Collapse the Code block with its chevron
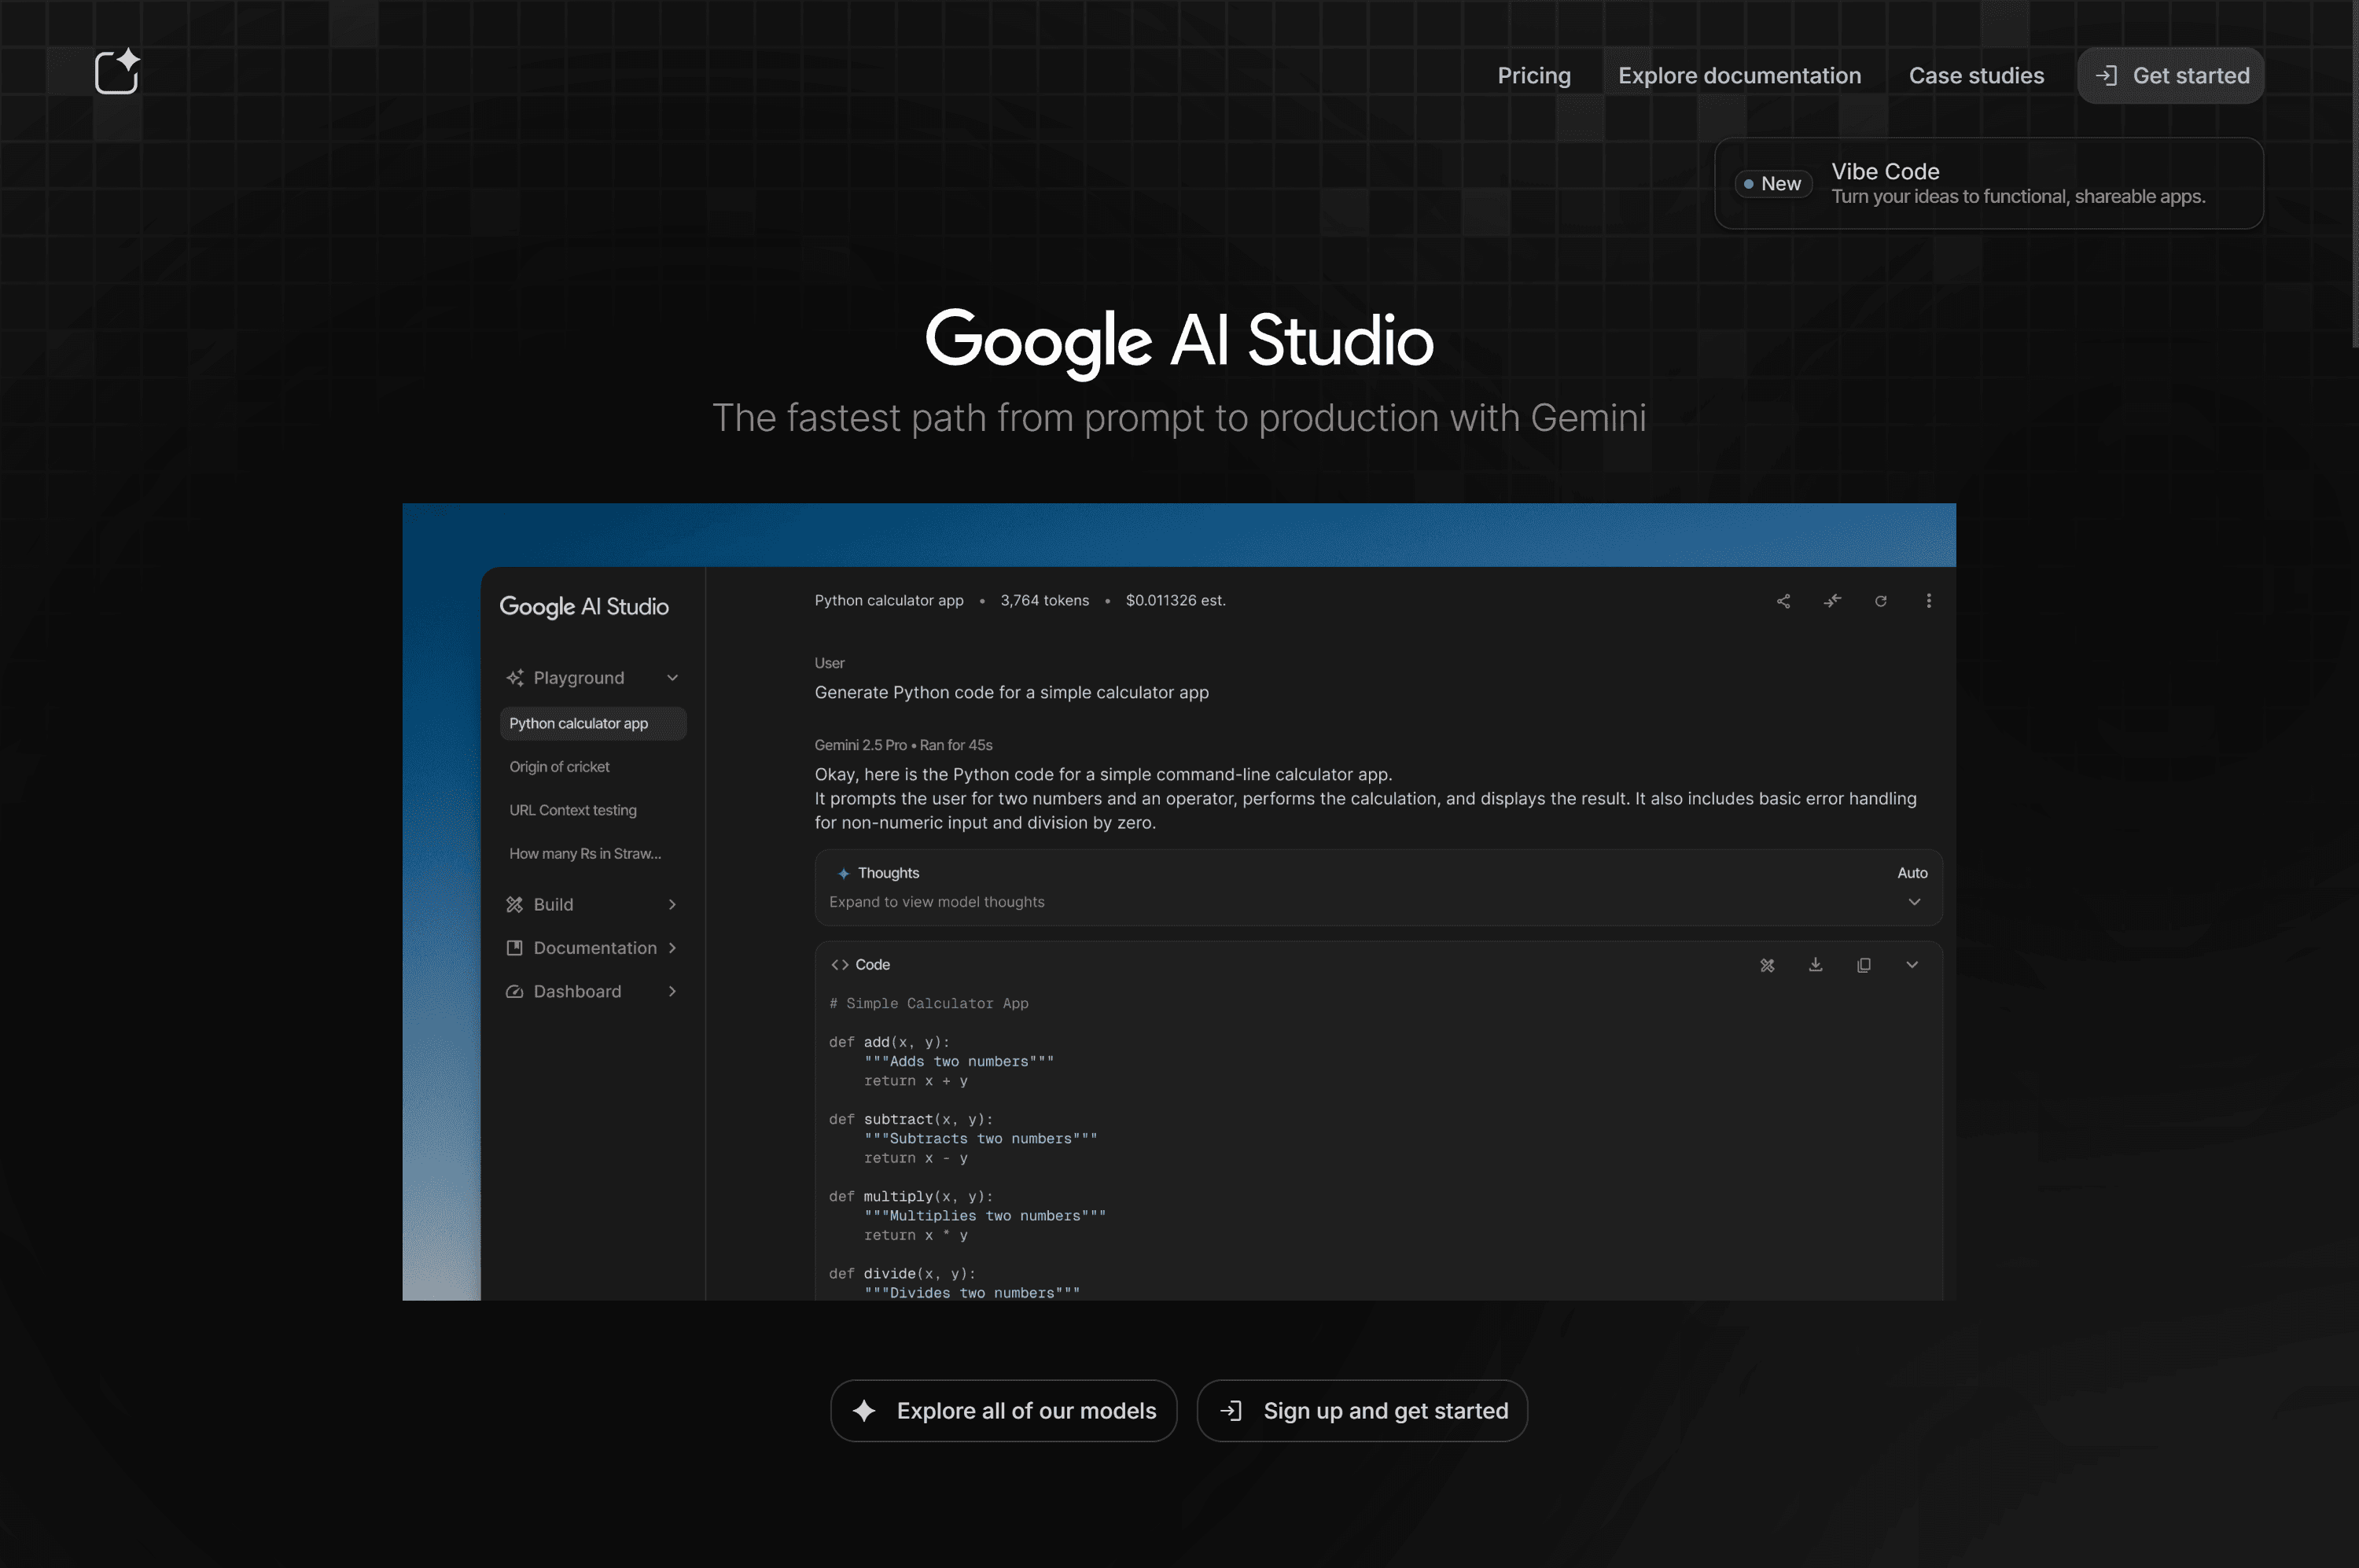The image size is (2359, 1568). [x=1911, y=965]
